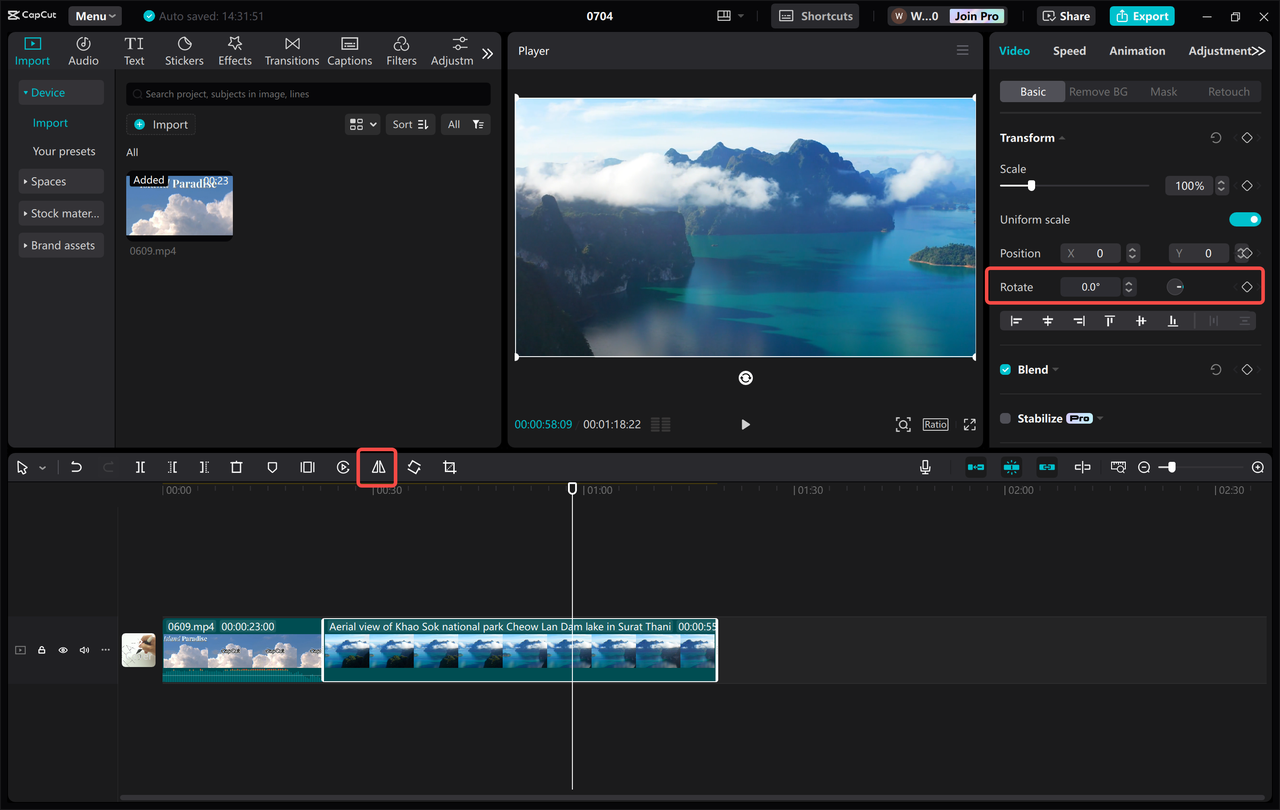
Task: Select the Rotate tool next to Mirror
Action: tap(413, 467)
